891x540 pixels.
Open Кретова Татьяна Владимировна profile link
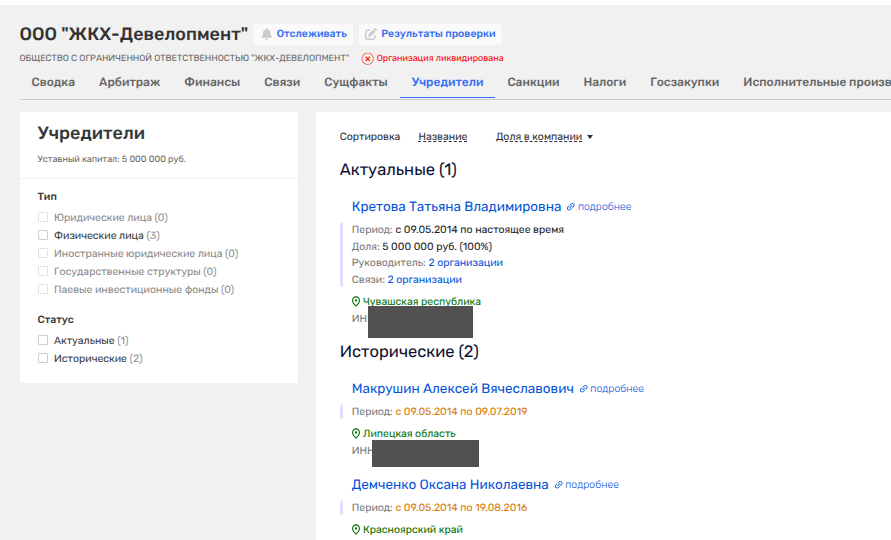[456, 207]
